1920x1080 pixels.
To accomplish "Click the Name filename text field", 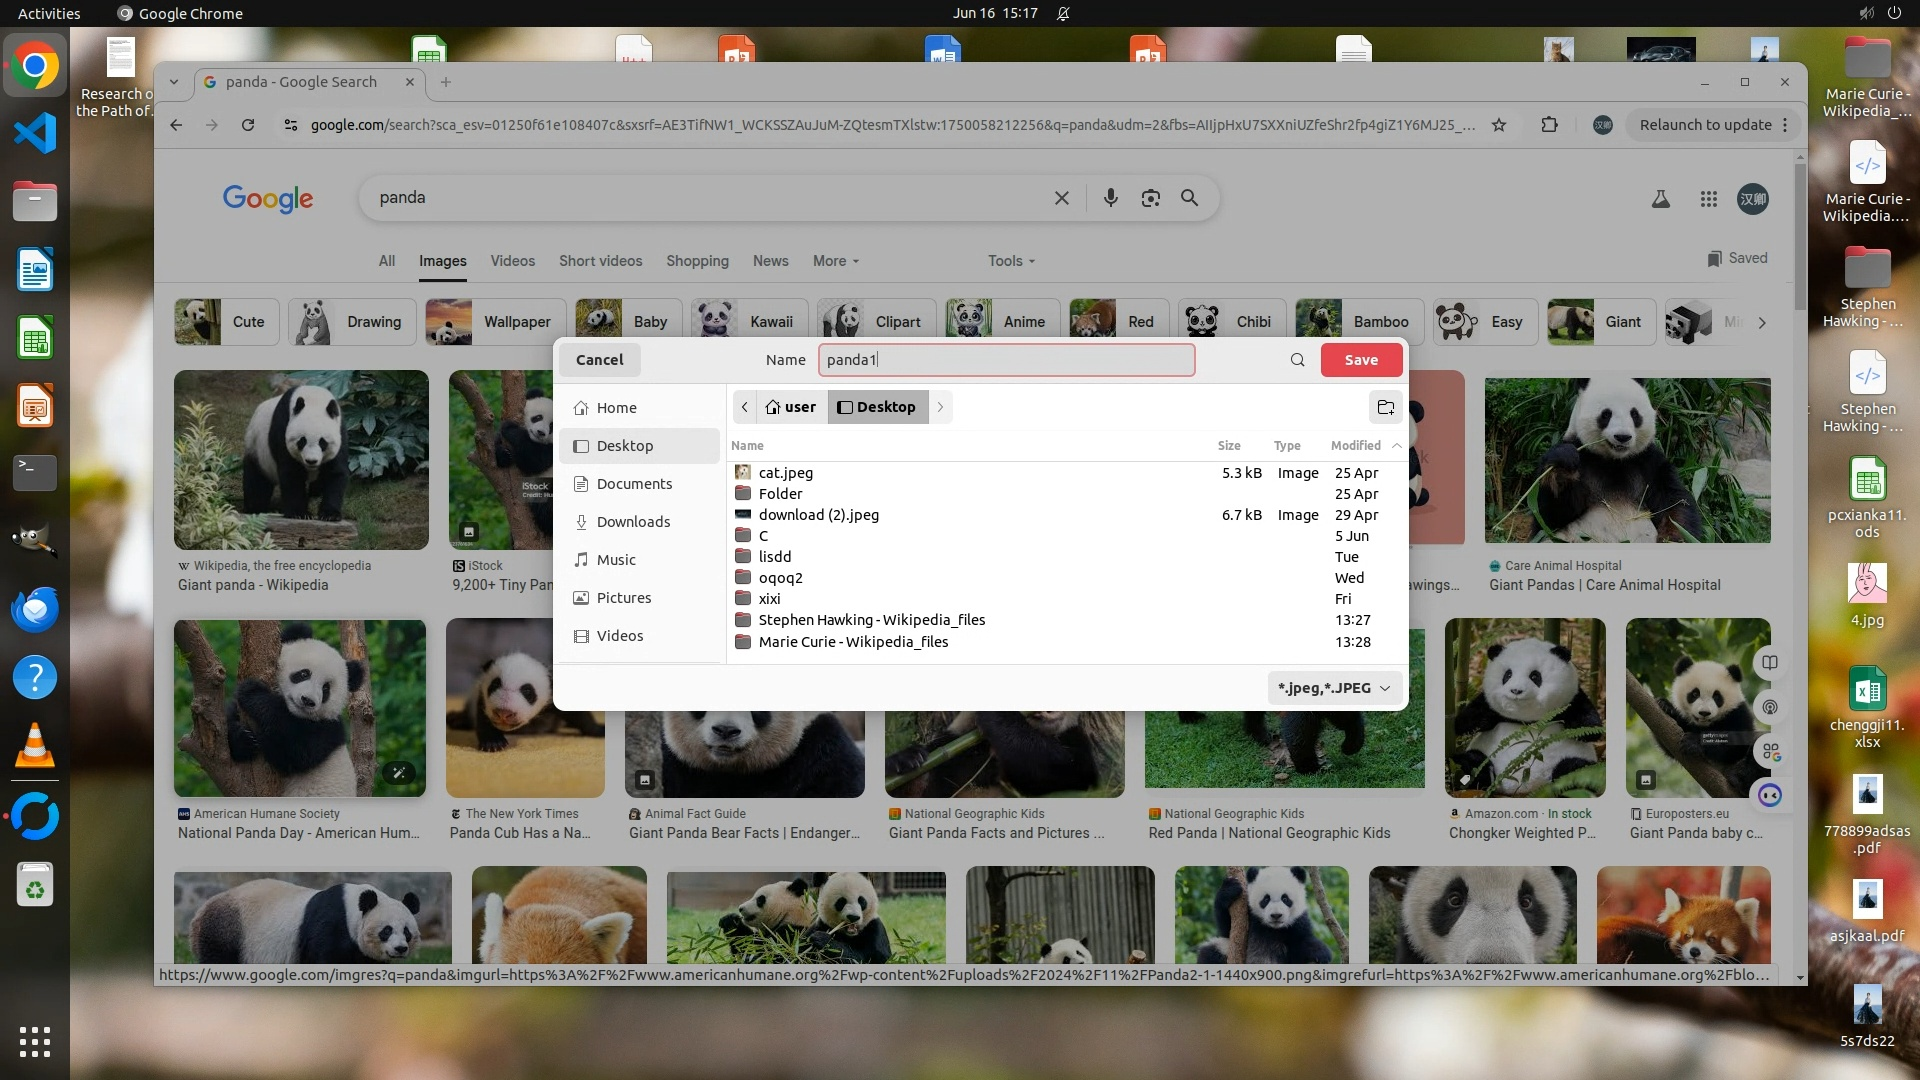I will [1005, 360].
